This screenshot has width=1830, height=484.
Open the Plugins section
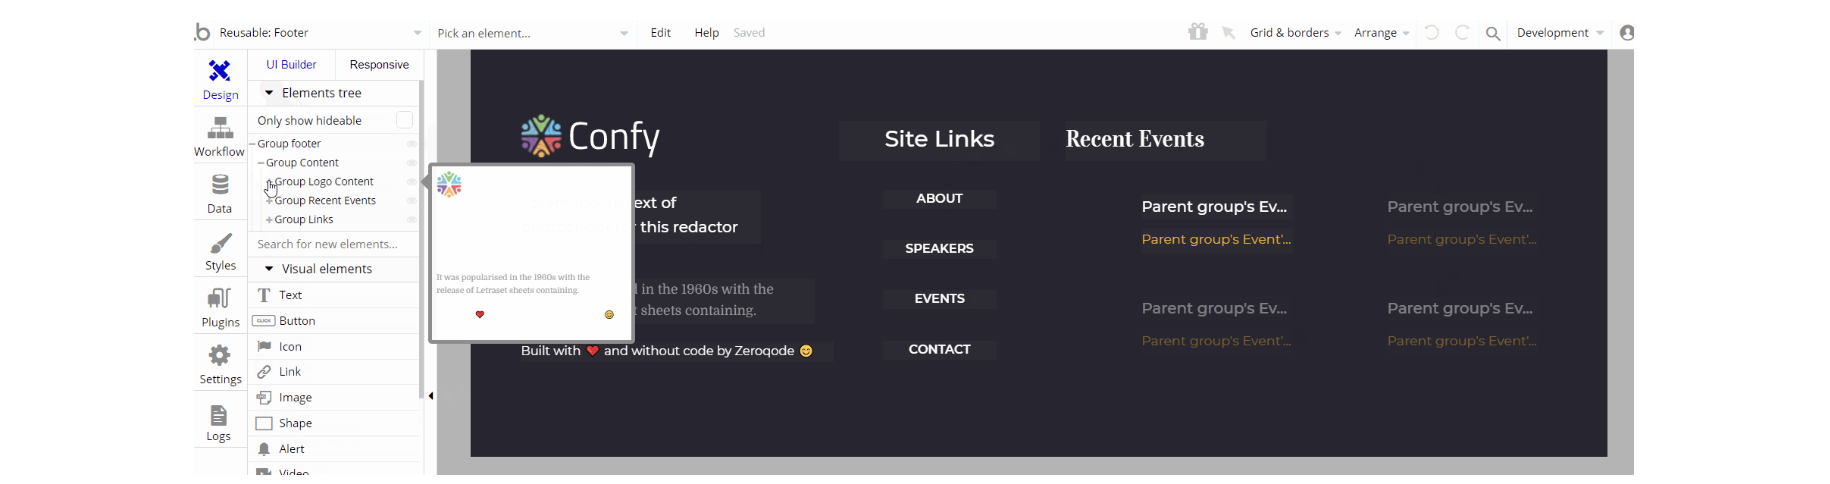point(220,308)
